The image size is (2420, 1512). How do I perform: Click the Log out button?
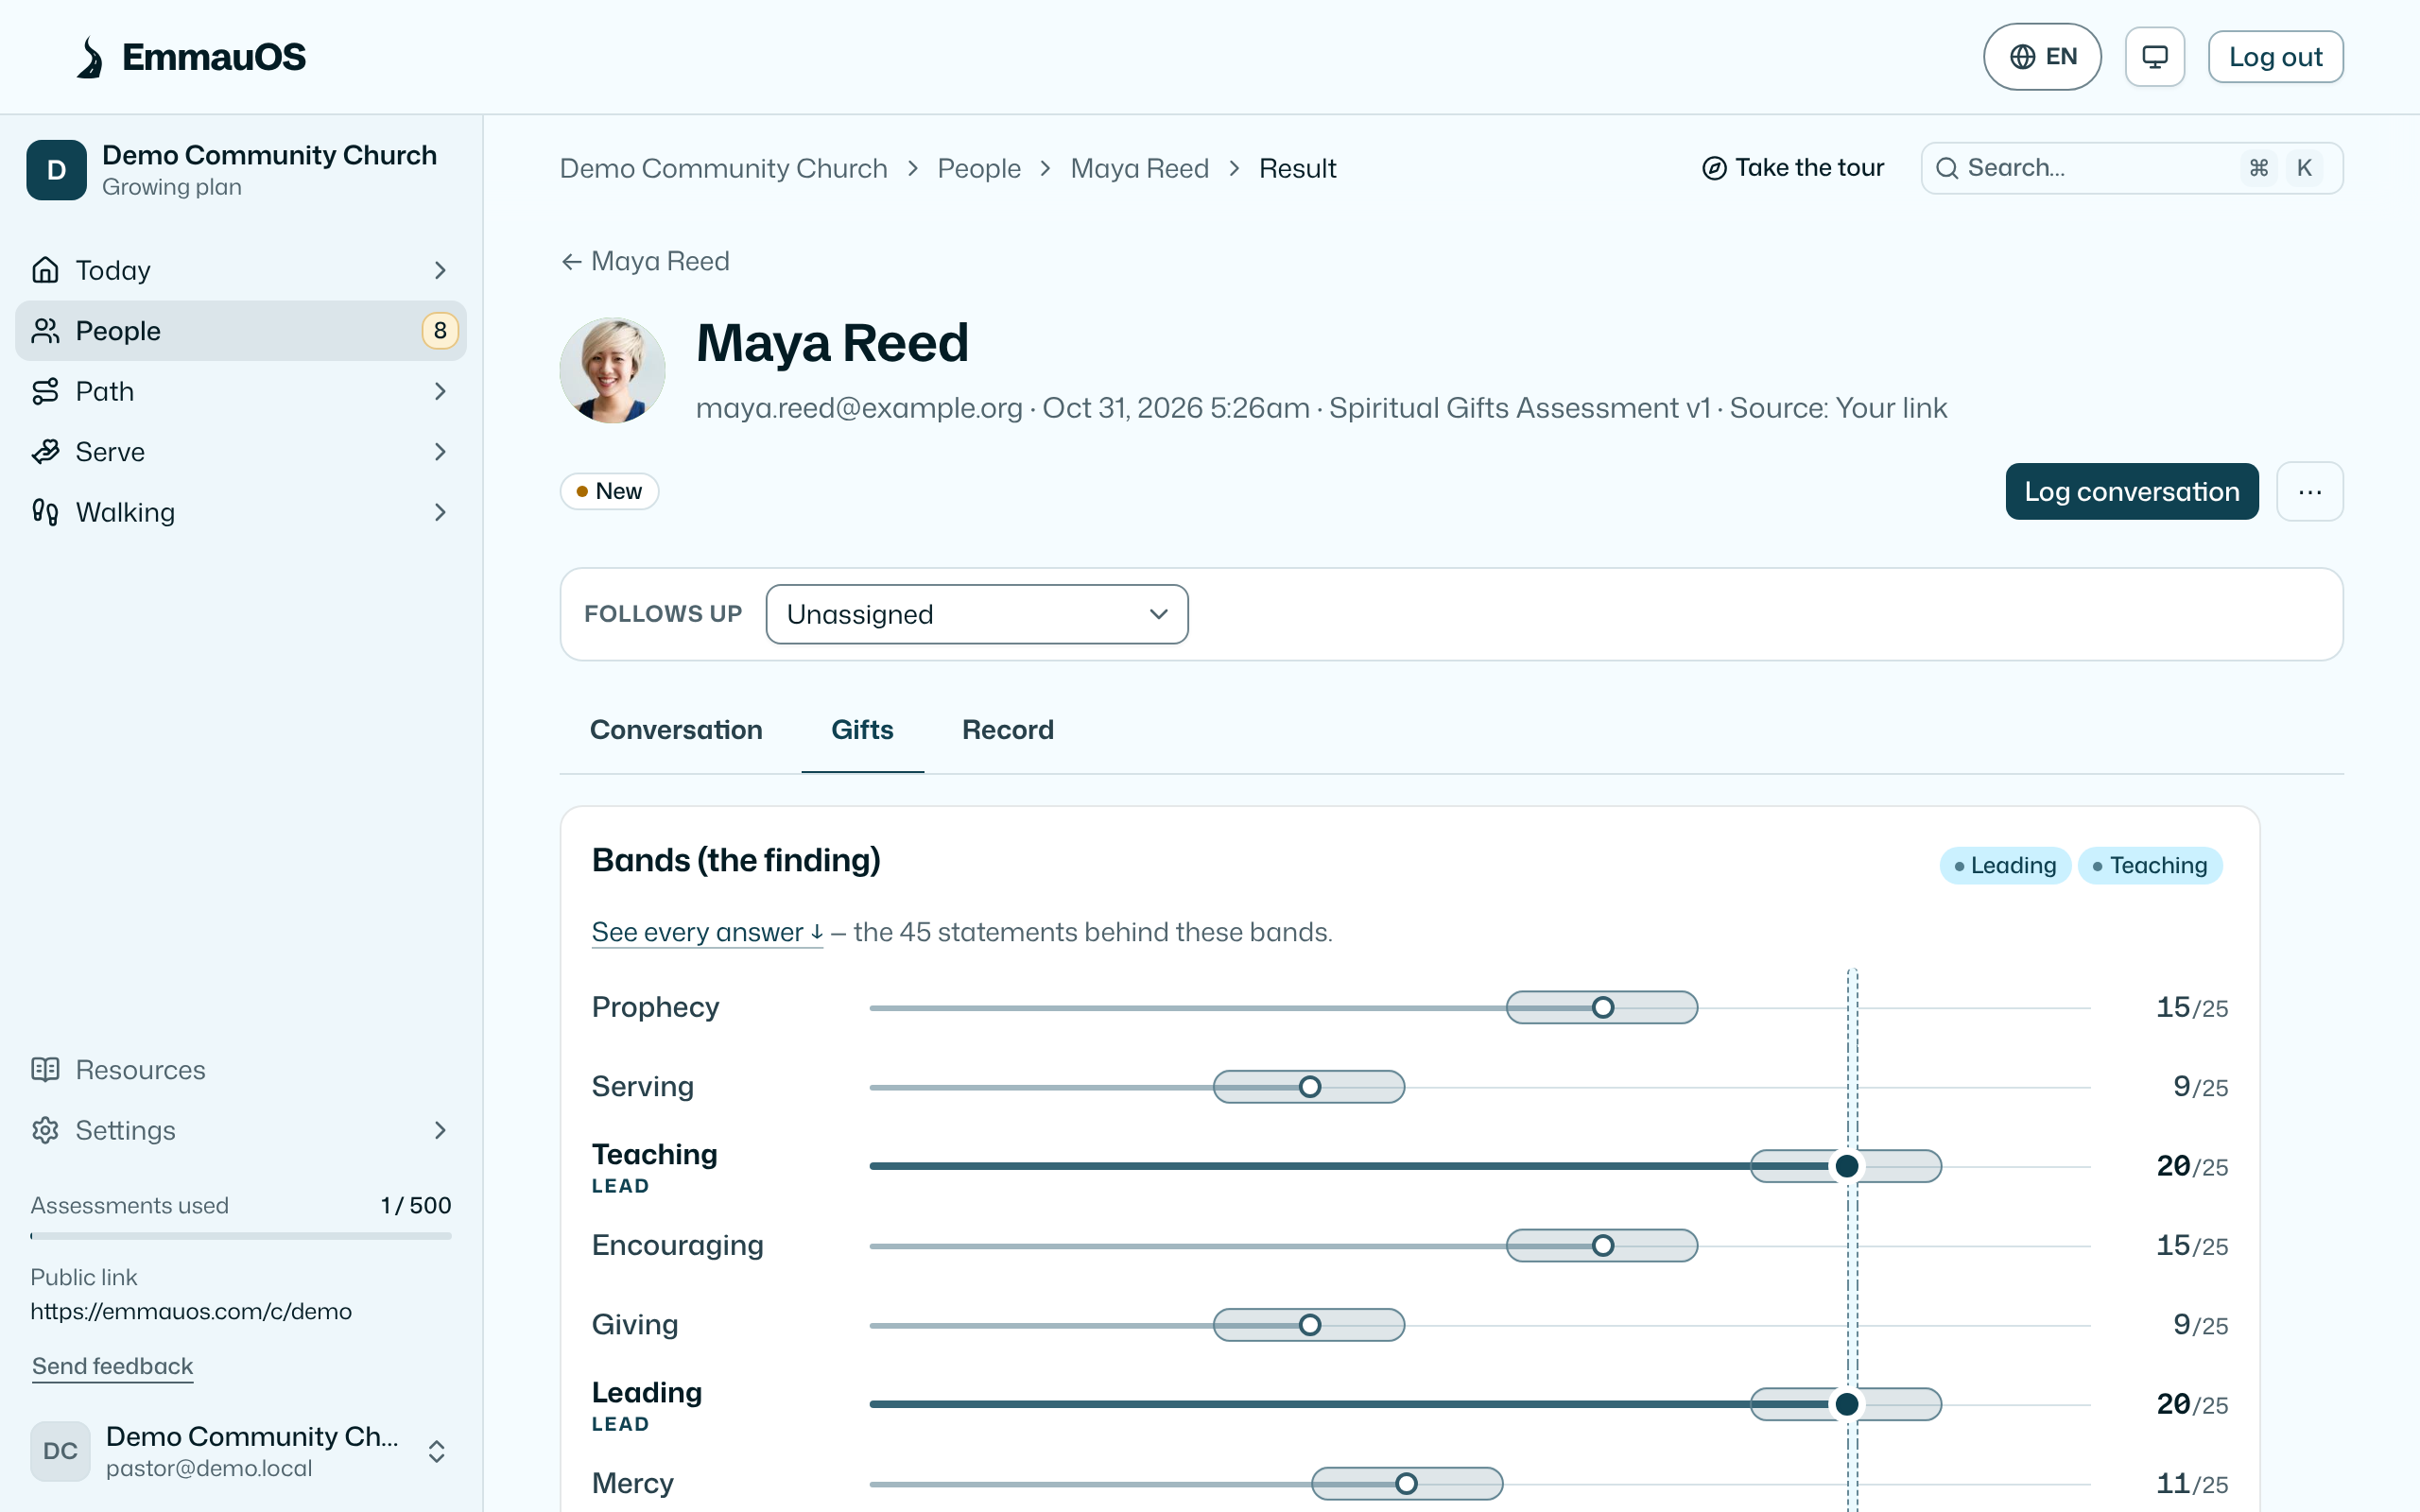pos(2275,57)
